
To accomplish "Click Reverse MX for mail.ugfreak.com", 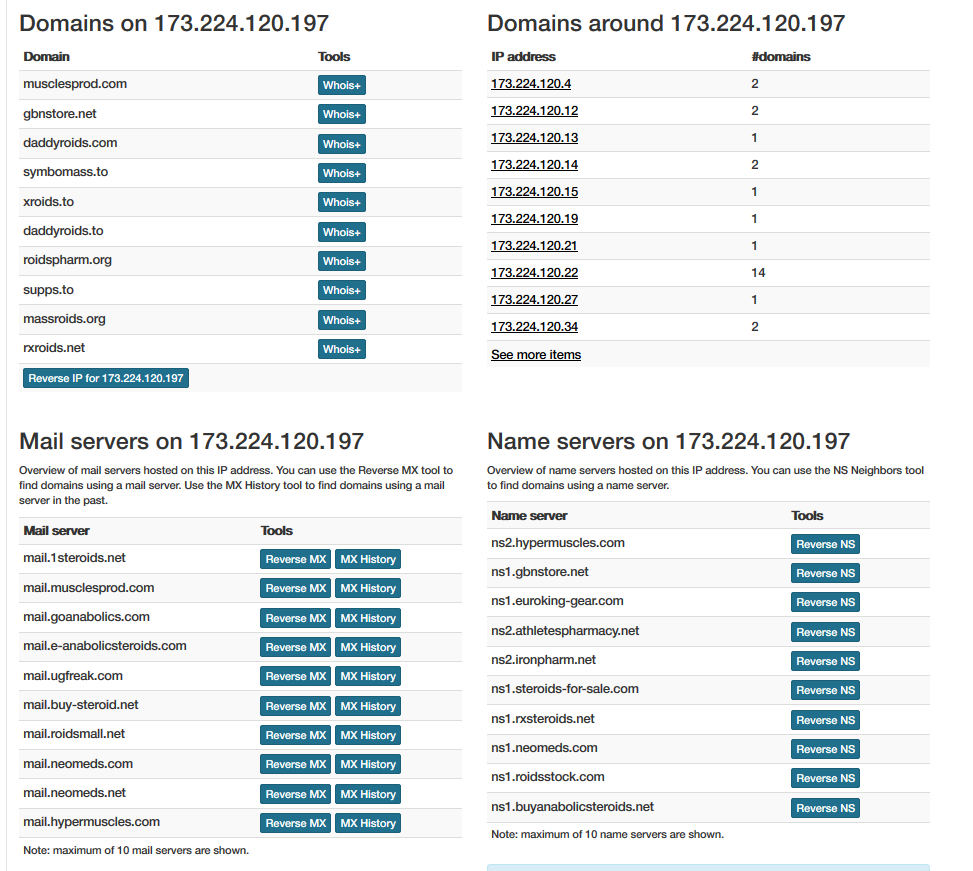I will (x=295, y=676).
